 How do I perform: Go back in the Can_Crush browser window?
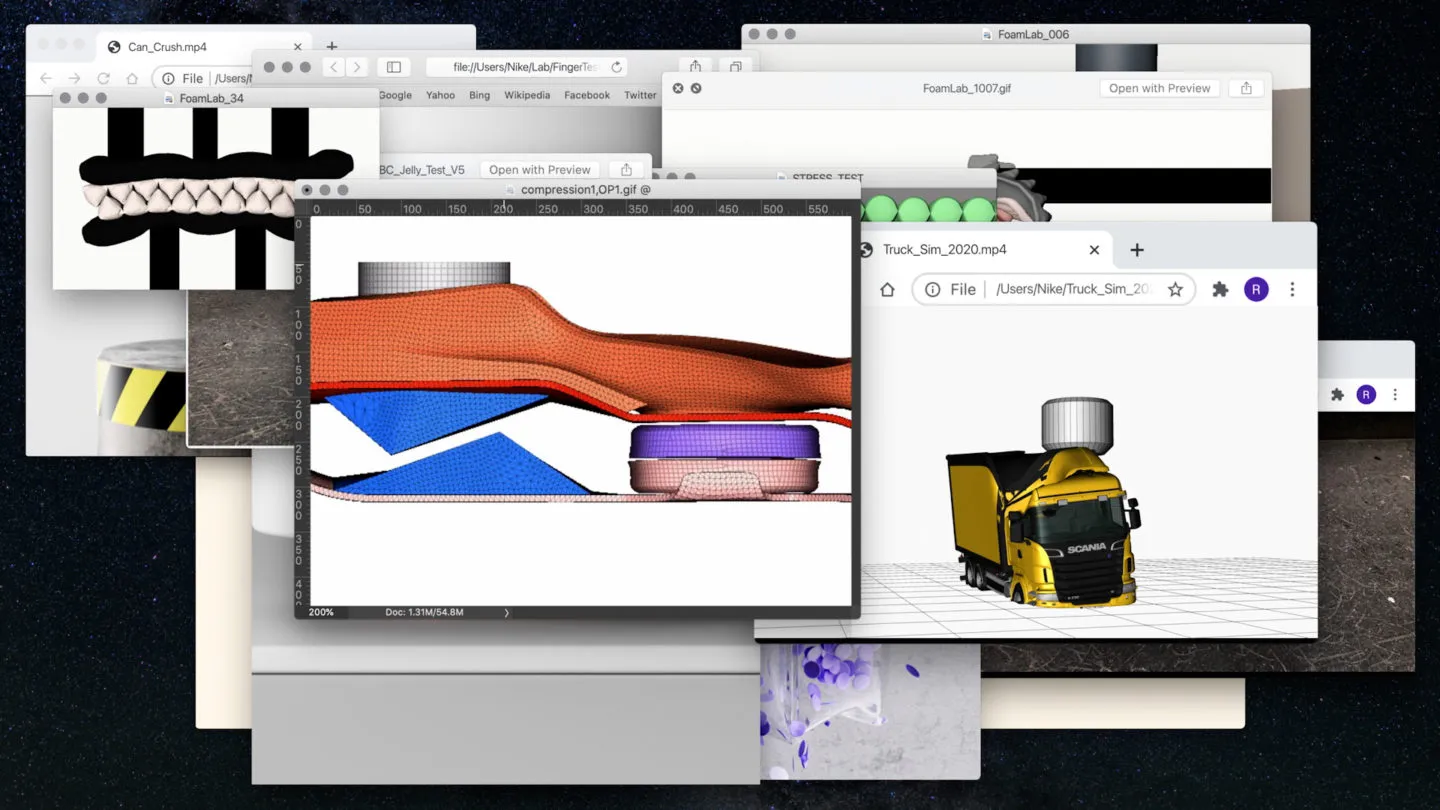click(45, 78)
